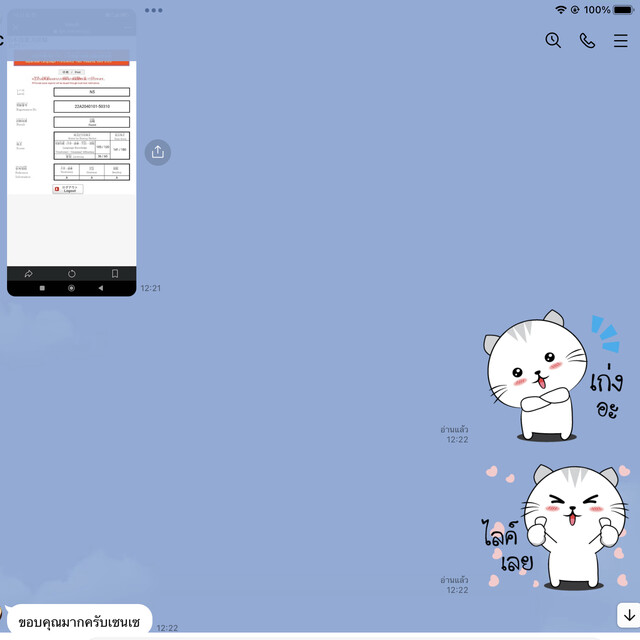
Task: Tap the share icon beside the screenshot
Action: click(158, 152)
